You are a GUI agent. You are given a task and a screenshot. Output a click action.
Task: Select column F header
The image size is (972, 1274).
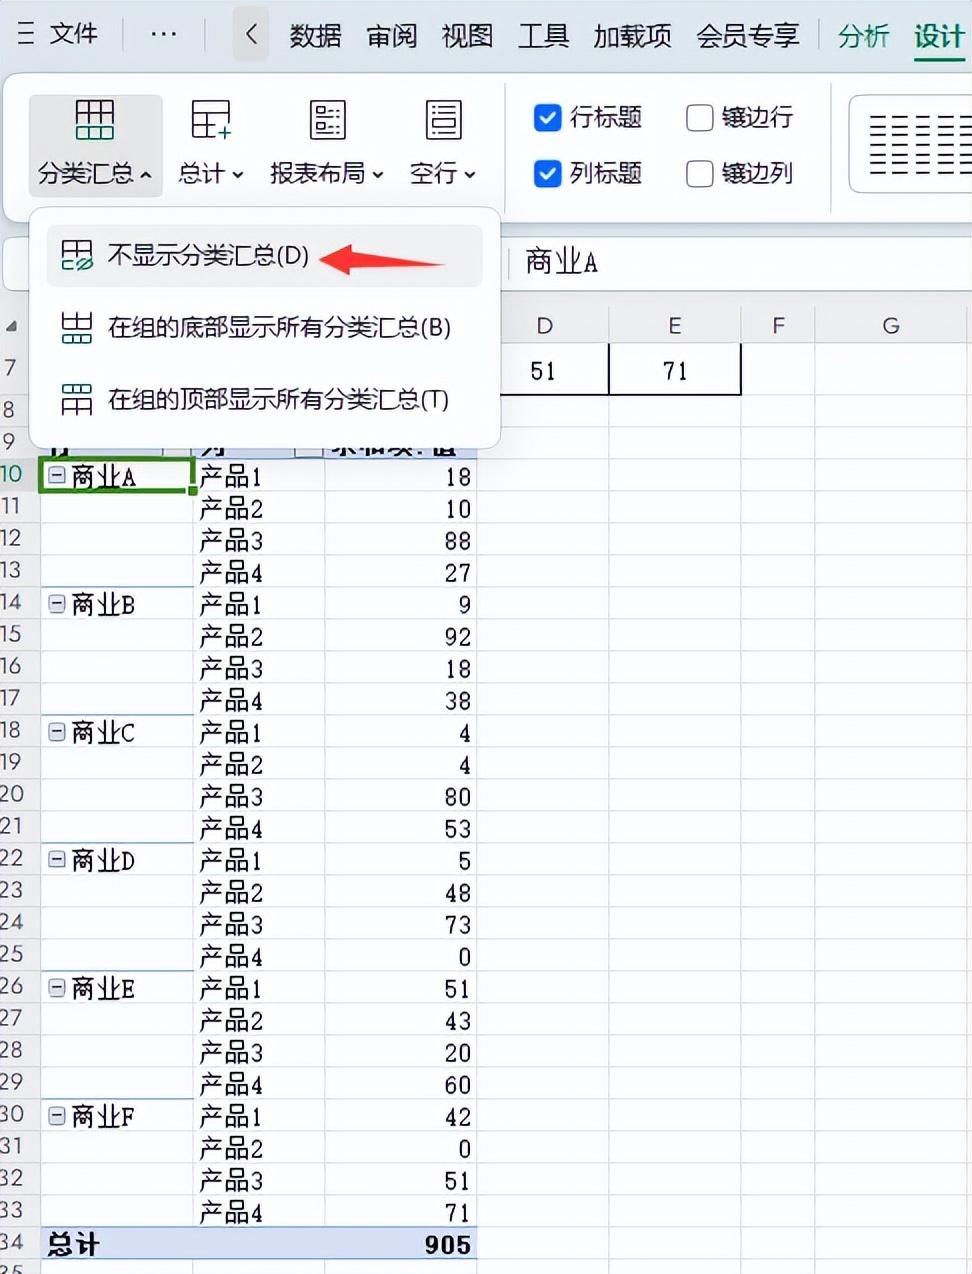pos(778,326)
